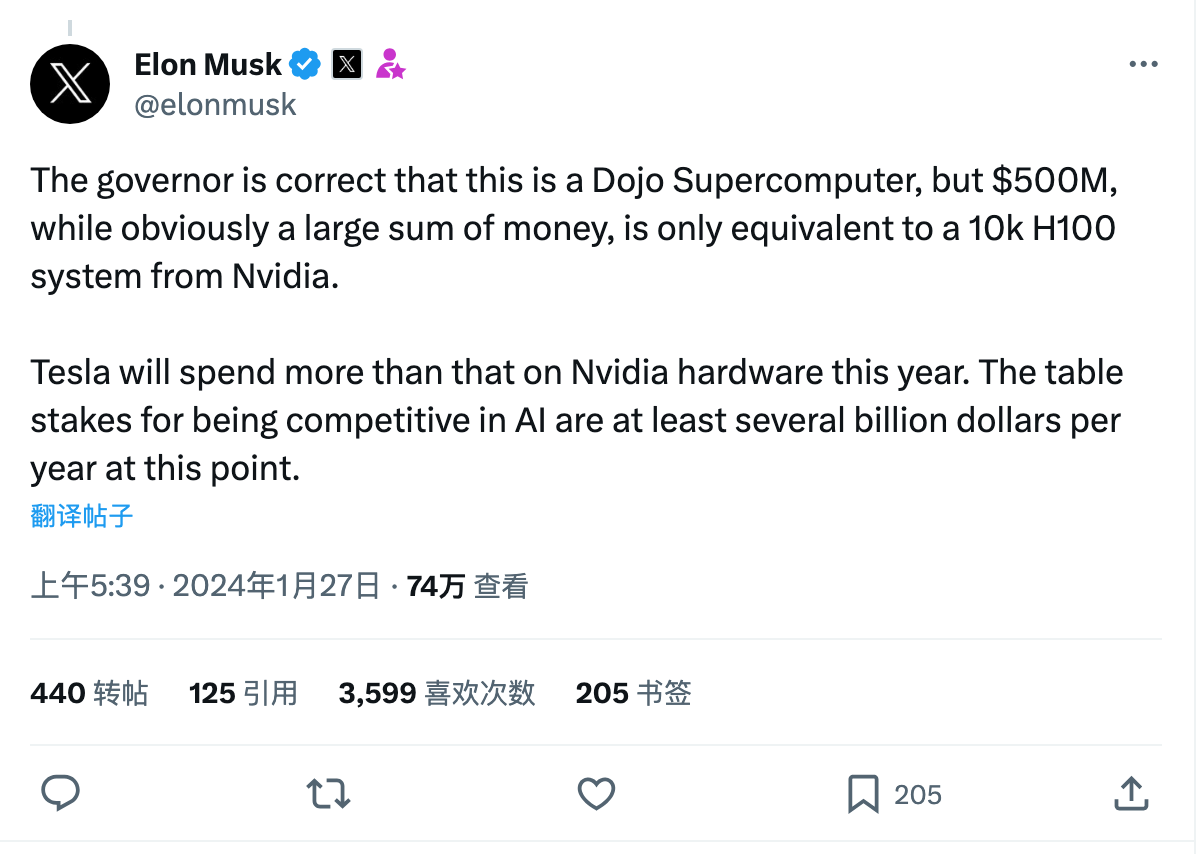Like the post with the heart icon
The width and height of the screenshot is (1198, 854).
pyautogui.click(x=597, y=794)
